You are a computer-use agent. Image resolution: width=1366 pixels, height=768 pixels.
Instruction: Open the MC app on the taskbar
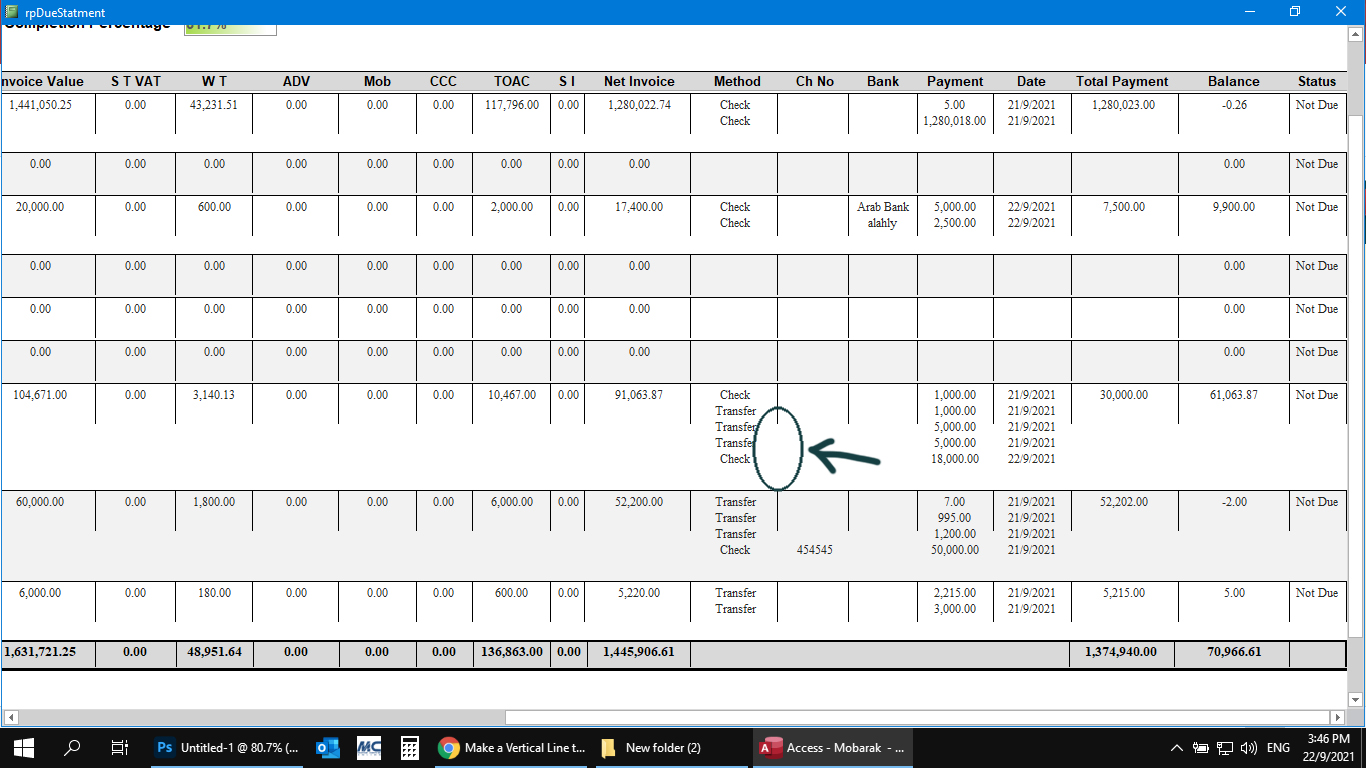pyautogui.click(x=368, y=747)
